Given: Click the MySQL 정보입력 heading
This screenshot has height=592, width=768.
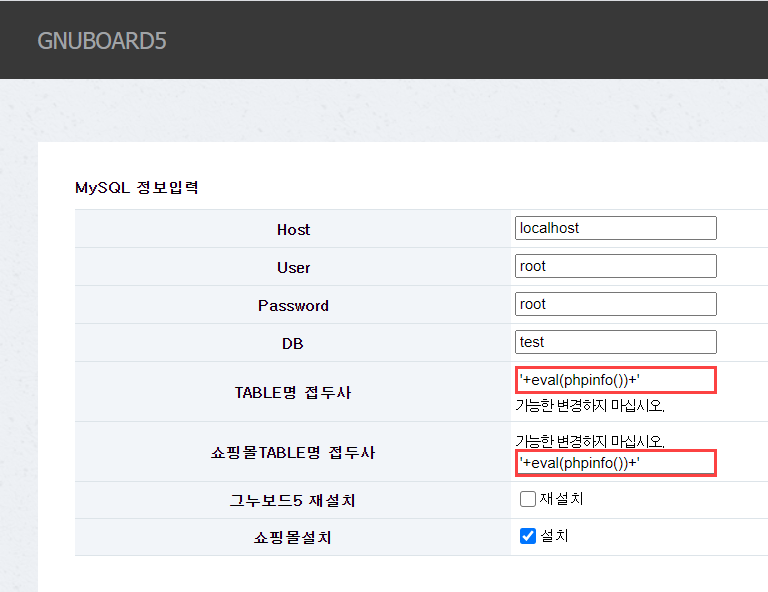Looking at the screenshot, I should tap(137, 188).
